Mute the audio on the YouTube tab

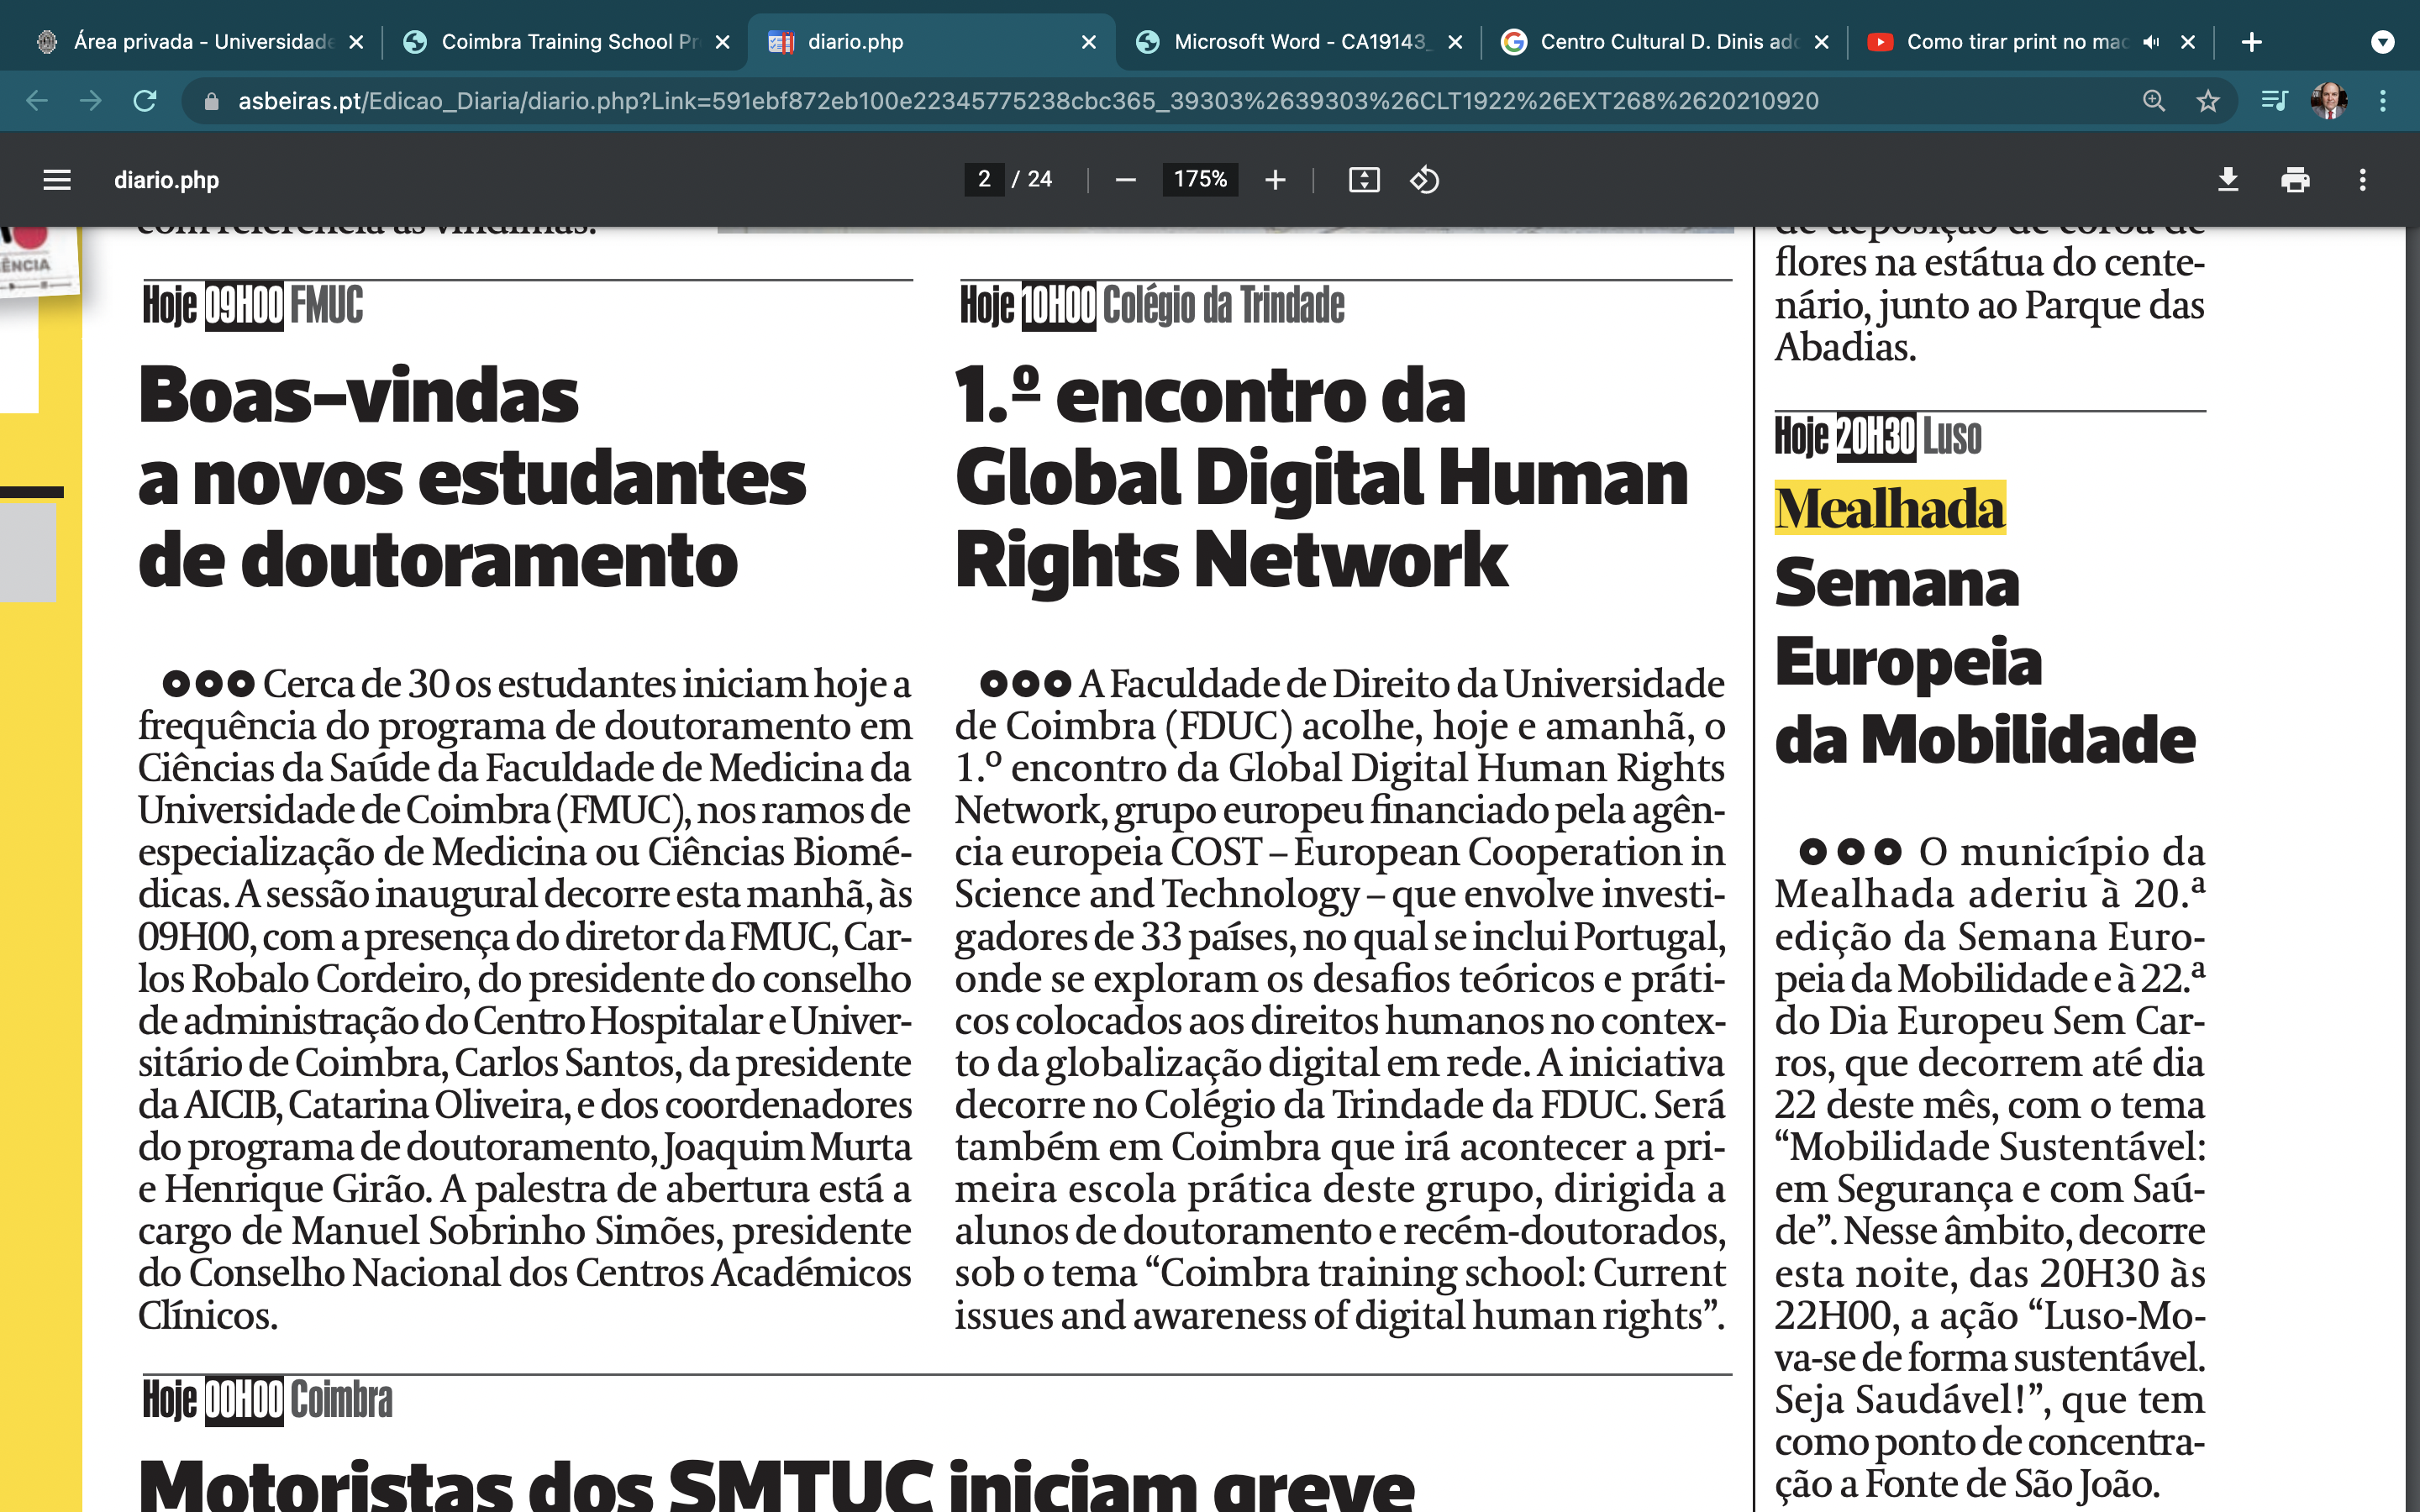pyautogui.click(x=2151, y=42)
